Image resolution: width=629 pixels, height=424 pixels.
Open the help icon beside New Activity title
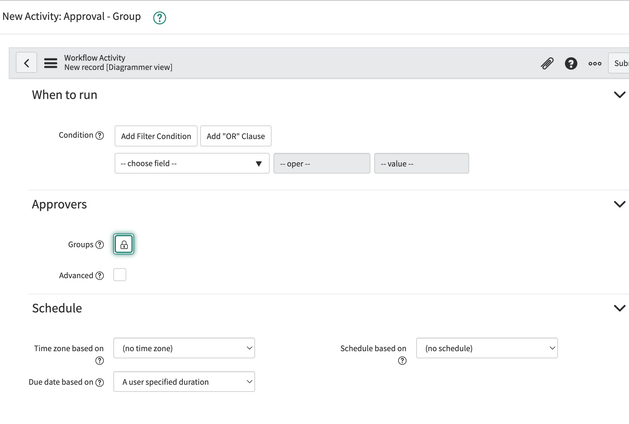[159, 18]
